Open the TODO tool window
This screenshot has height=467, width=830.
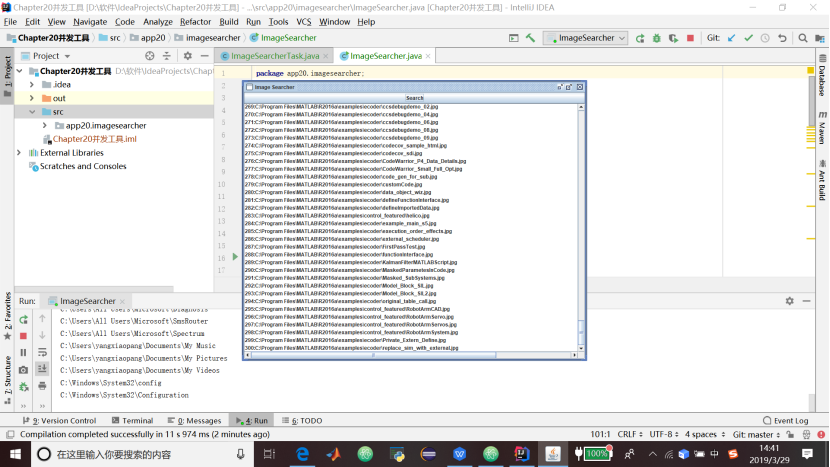(302, 420)
